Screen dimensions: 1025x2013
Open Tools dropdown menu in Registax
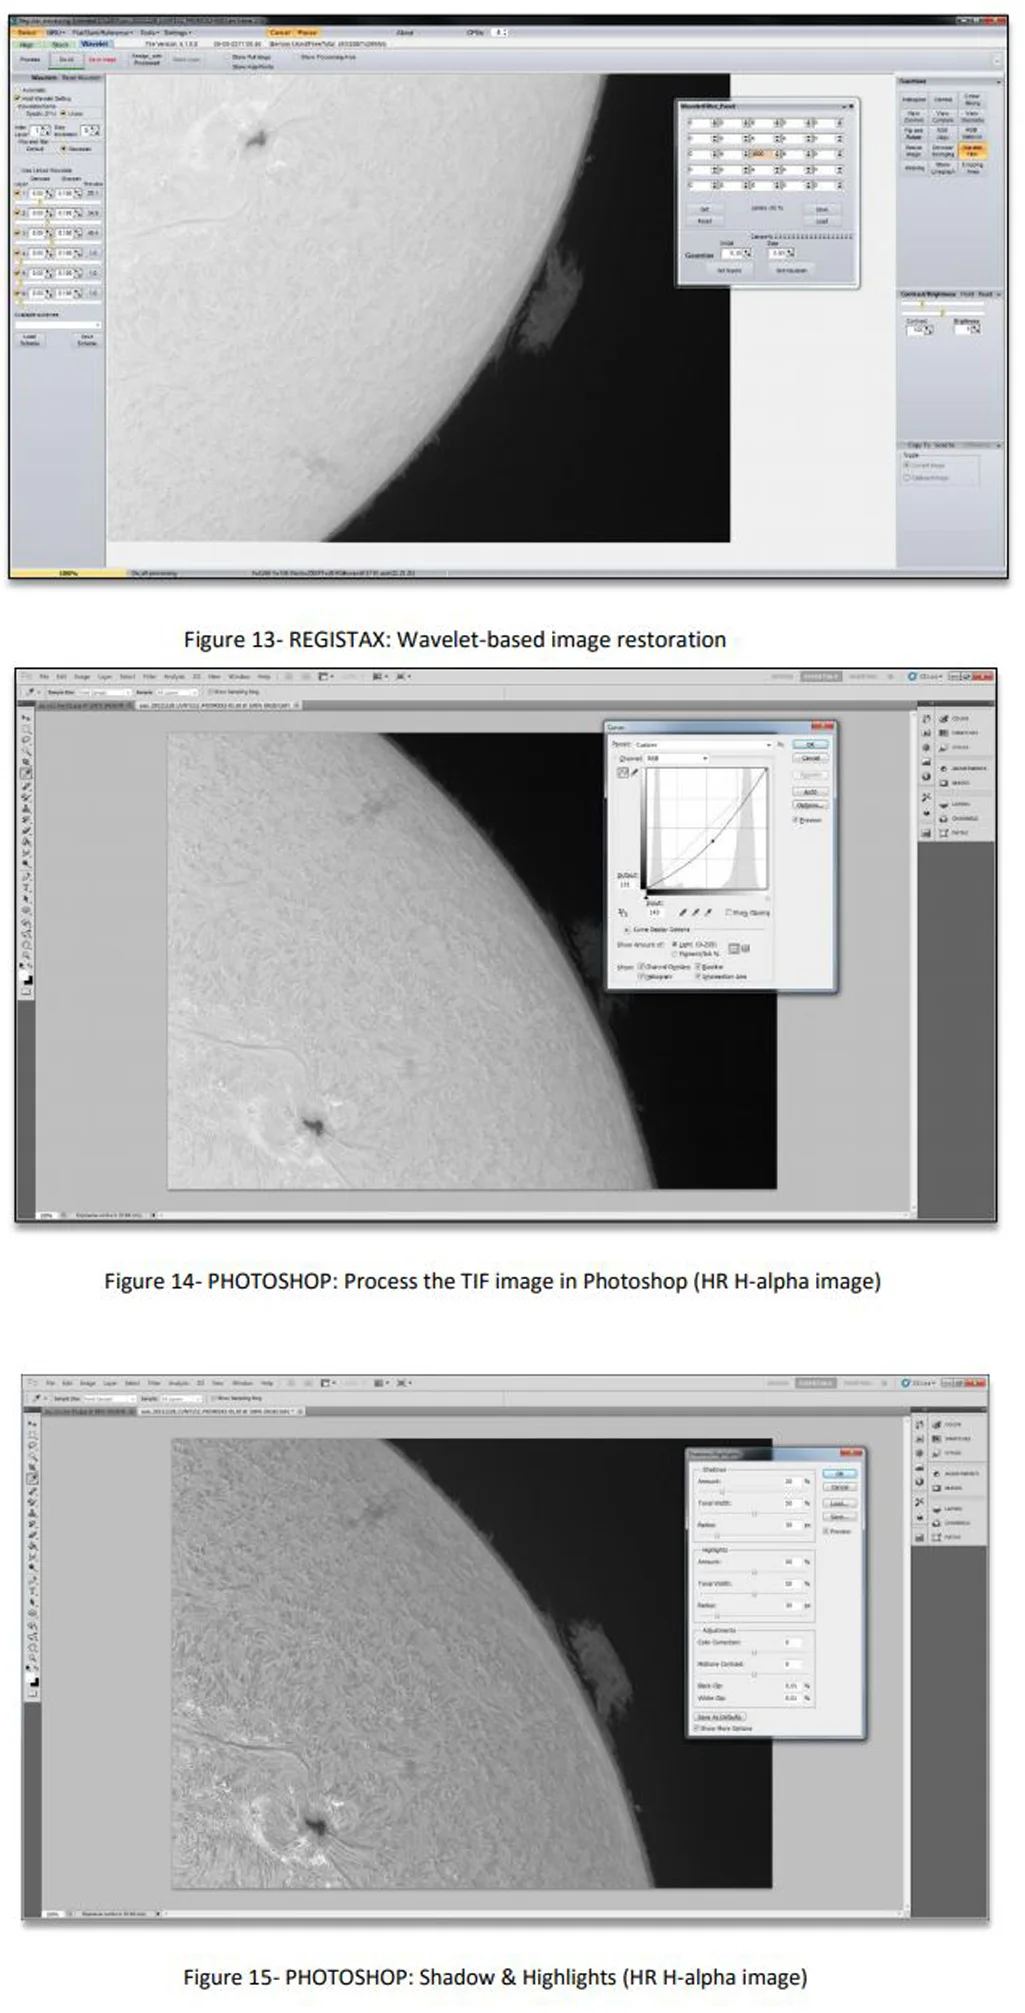(x=150, y=33)
